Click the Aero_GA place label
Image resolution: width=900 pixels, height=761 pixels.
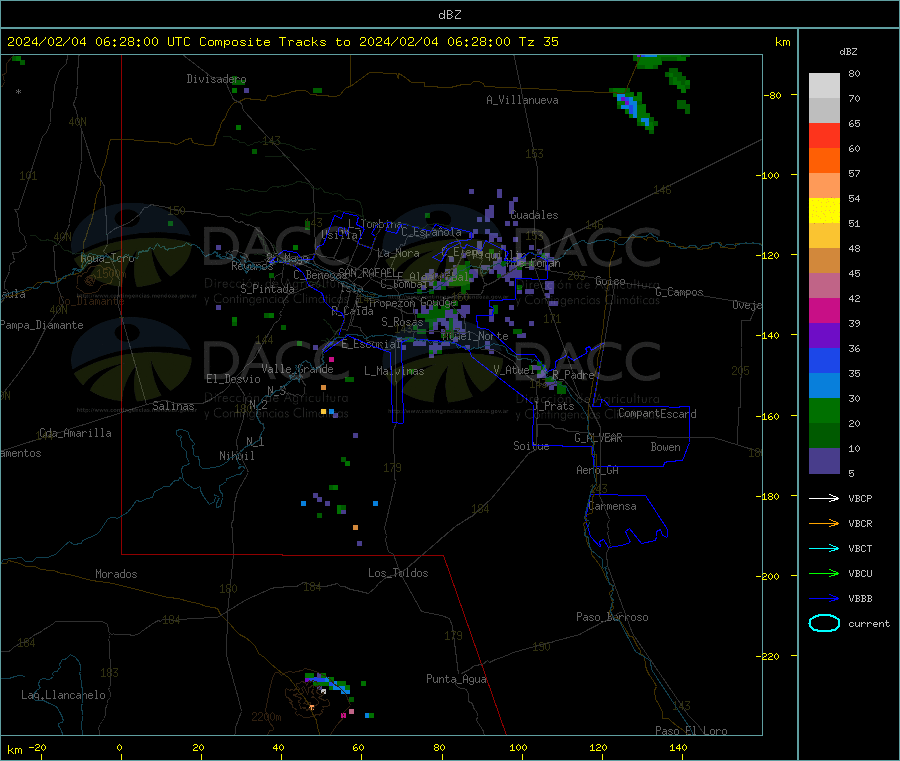point(597,470)
